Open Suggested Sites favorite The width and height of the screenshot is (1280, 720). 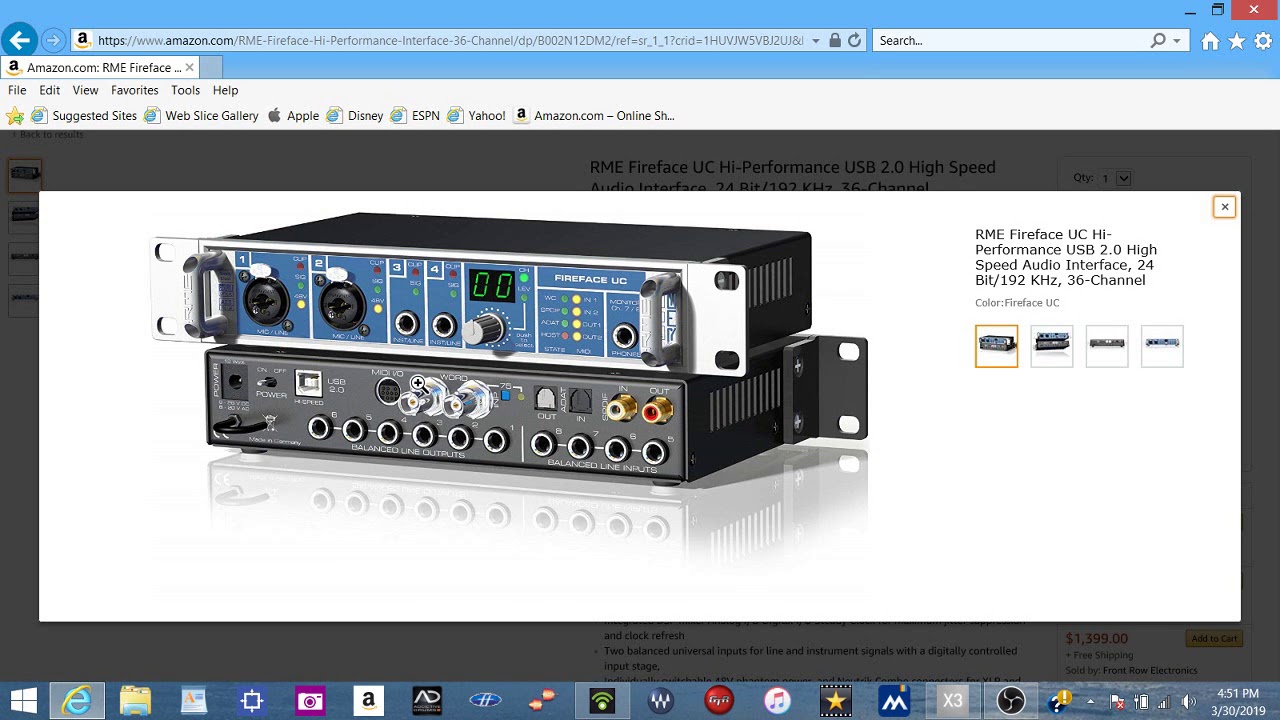pos(84,116)
